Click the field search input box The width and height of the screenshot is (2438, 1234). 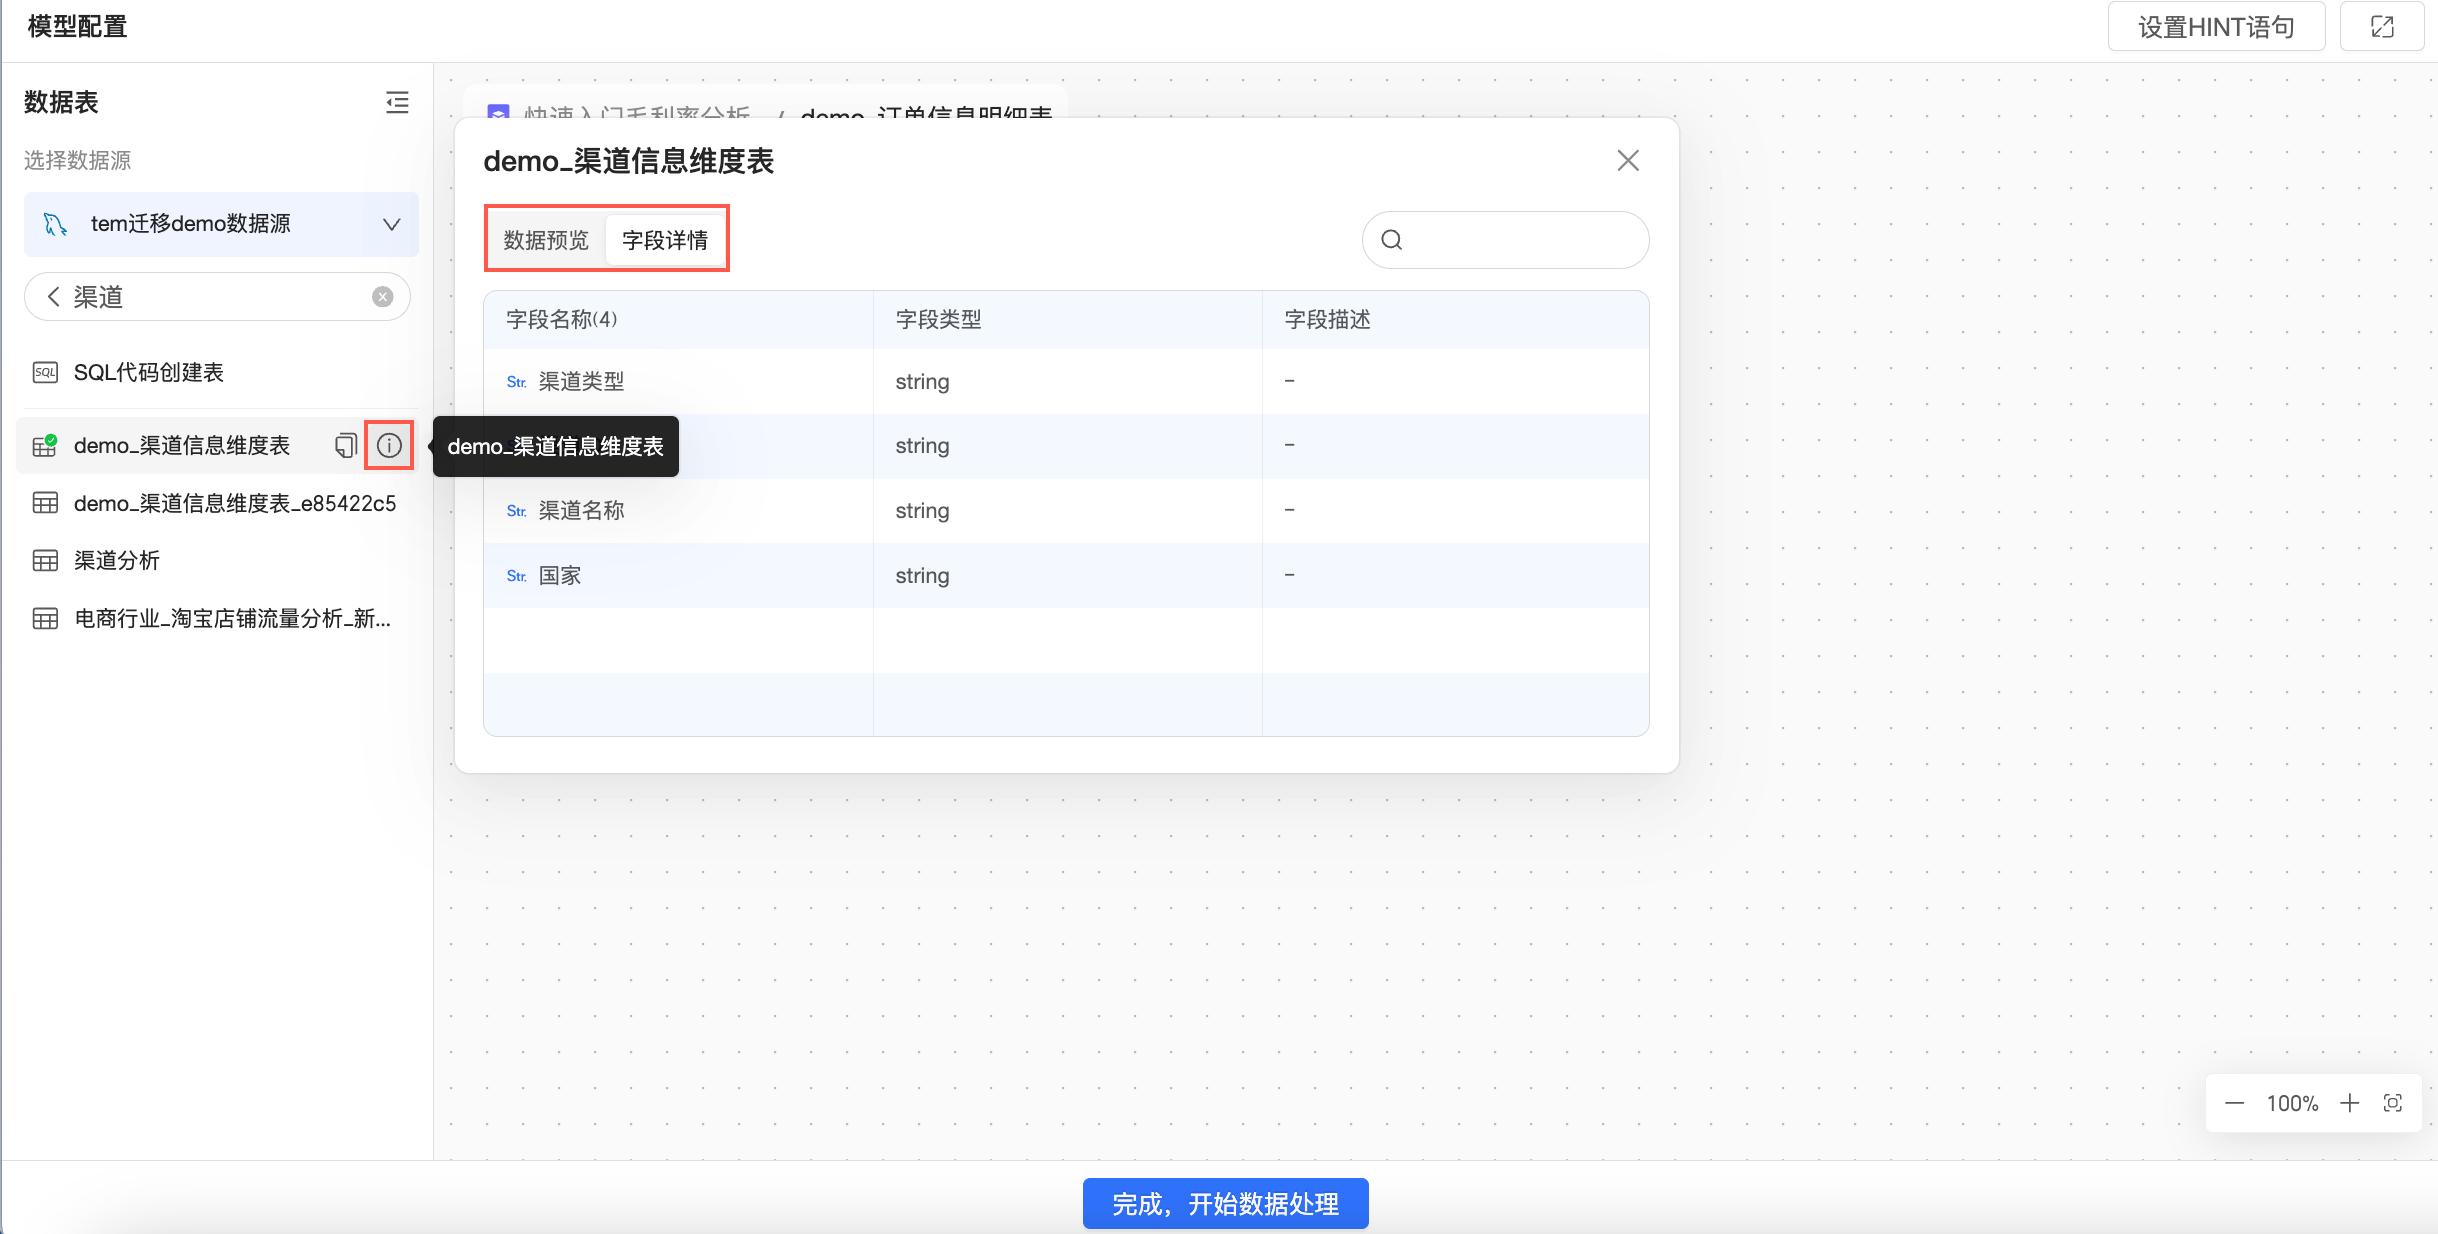pyautogui.click(x=1520, y=240)
